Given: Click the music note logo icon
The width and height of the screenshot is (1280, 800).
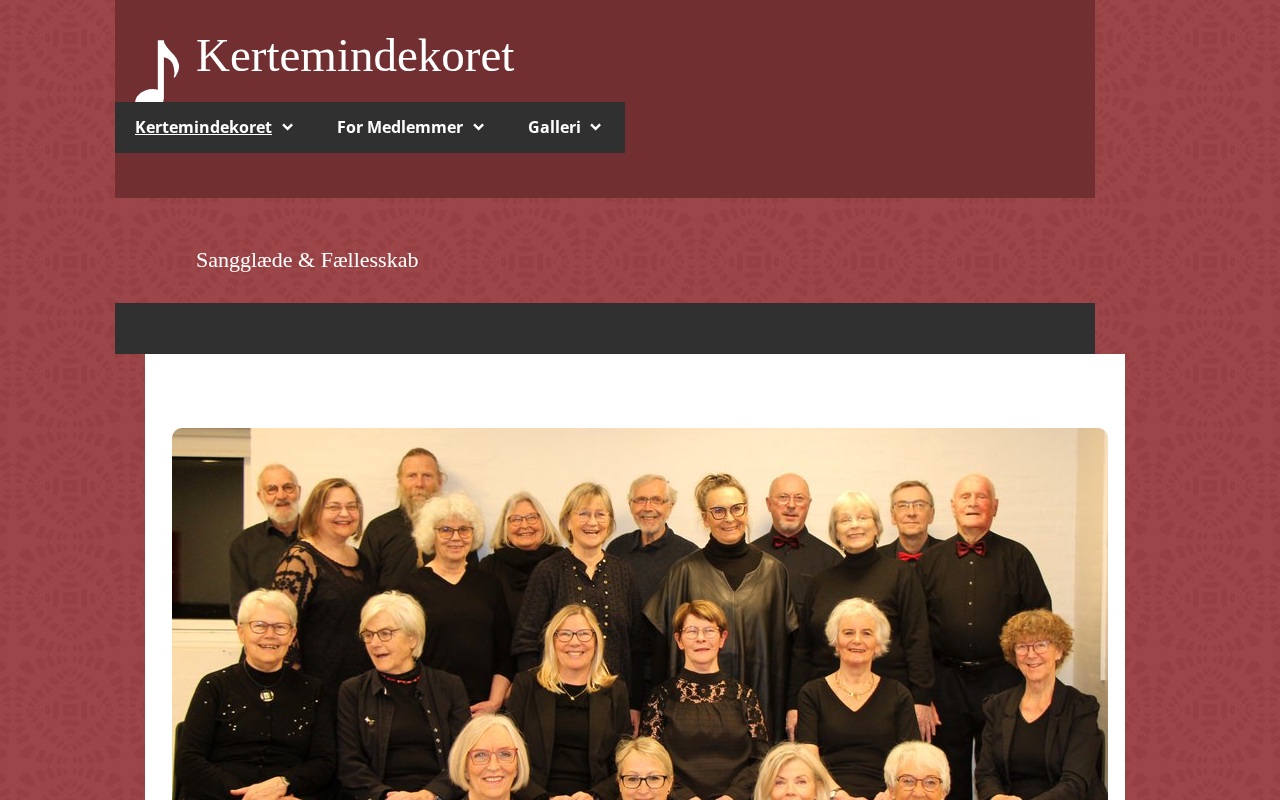Looking at the screenshot, I should pos(157,70).
